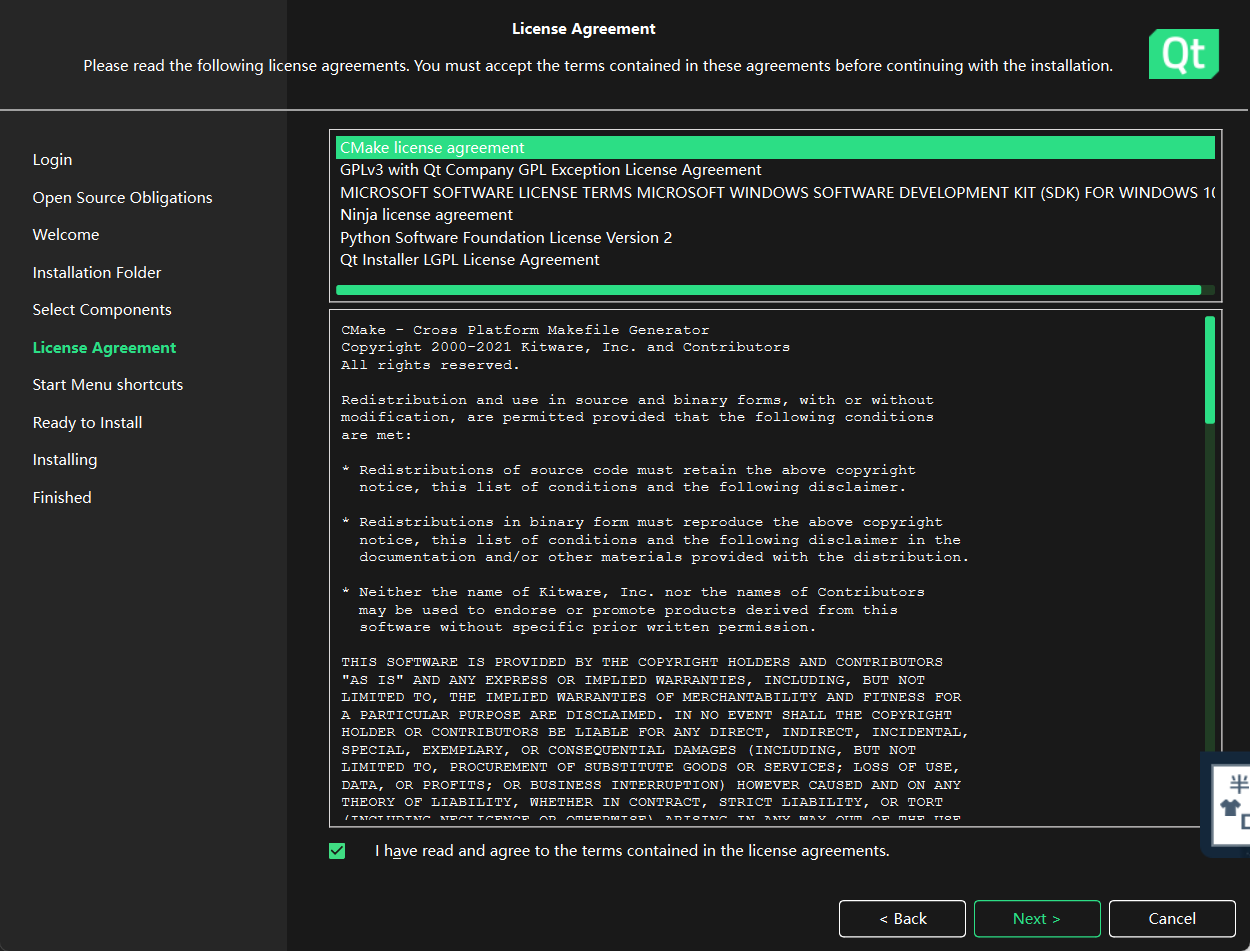
Task: Click the 'Copyright 2000-2021 Kitware' line
Action: click(565, 347)
